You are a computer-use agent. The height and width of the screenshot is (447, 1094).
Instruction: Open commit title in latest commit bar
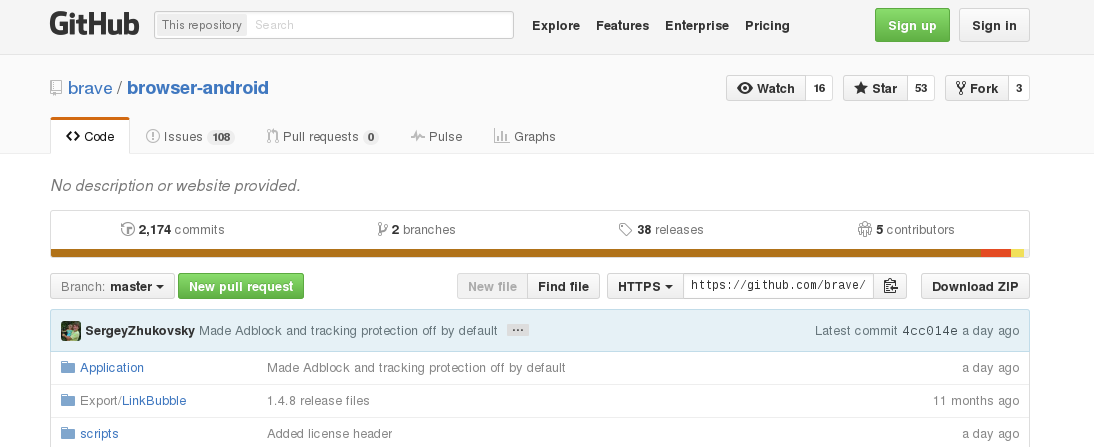348,331
